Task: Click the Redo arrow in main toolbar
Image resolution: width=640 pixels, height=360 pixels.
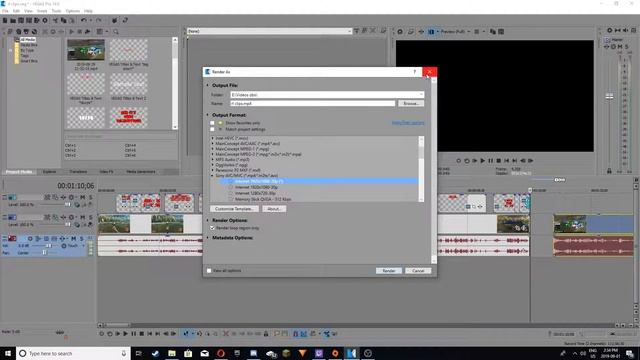Action: coord(98,20)
